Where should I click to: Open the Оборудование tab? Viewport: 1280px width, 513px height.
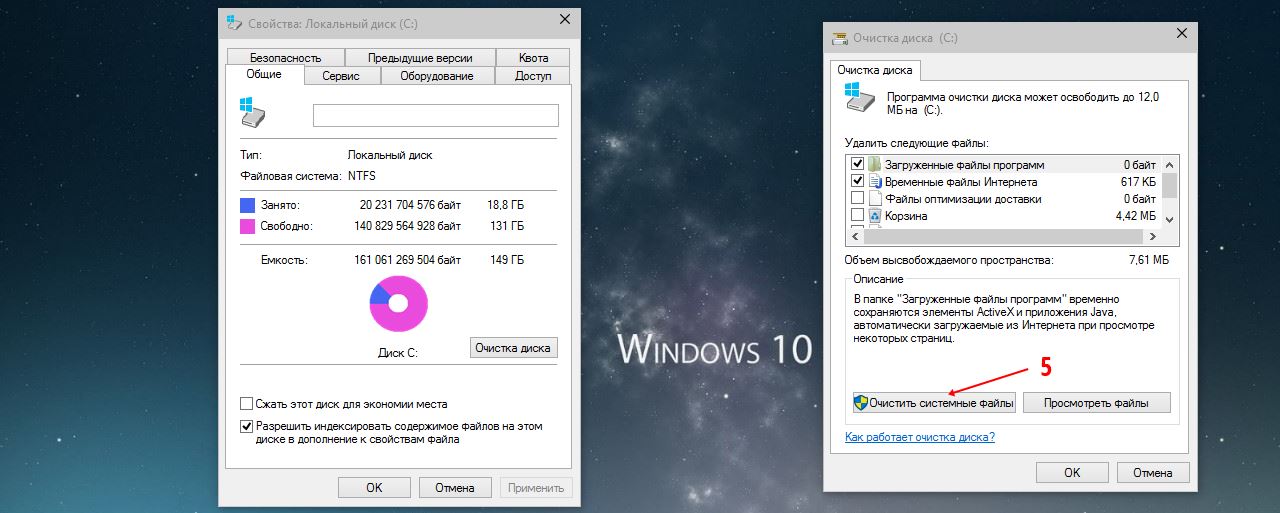pyautogui.click(x=436, y=76)
